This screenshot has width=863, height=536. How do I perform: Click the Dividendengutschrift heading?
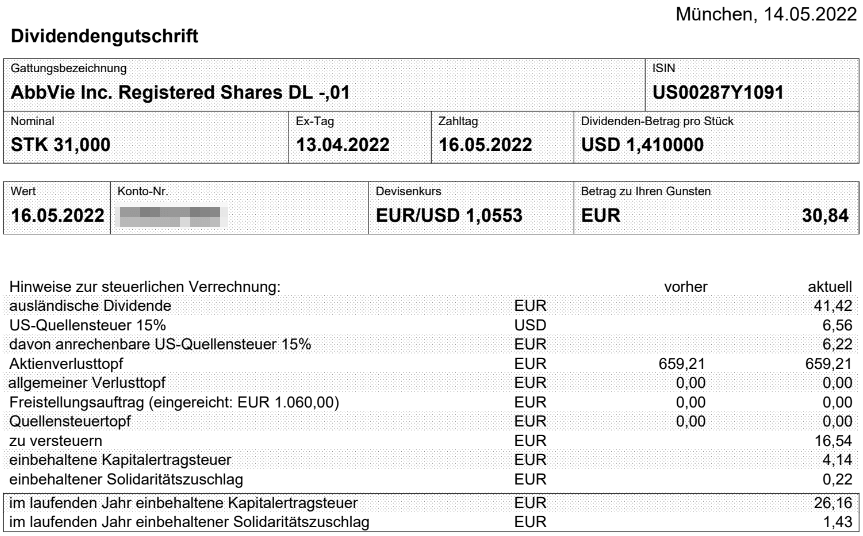coord(105,36)
